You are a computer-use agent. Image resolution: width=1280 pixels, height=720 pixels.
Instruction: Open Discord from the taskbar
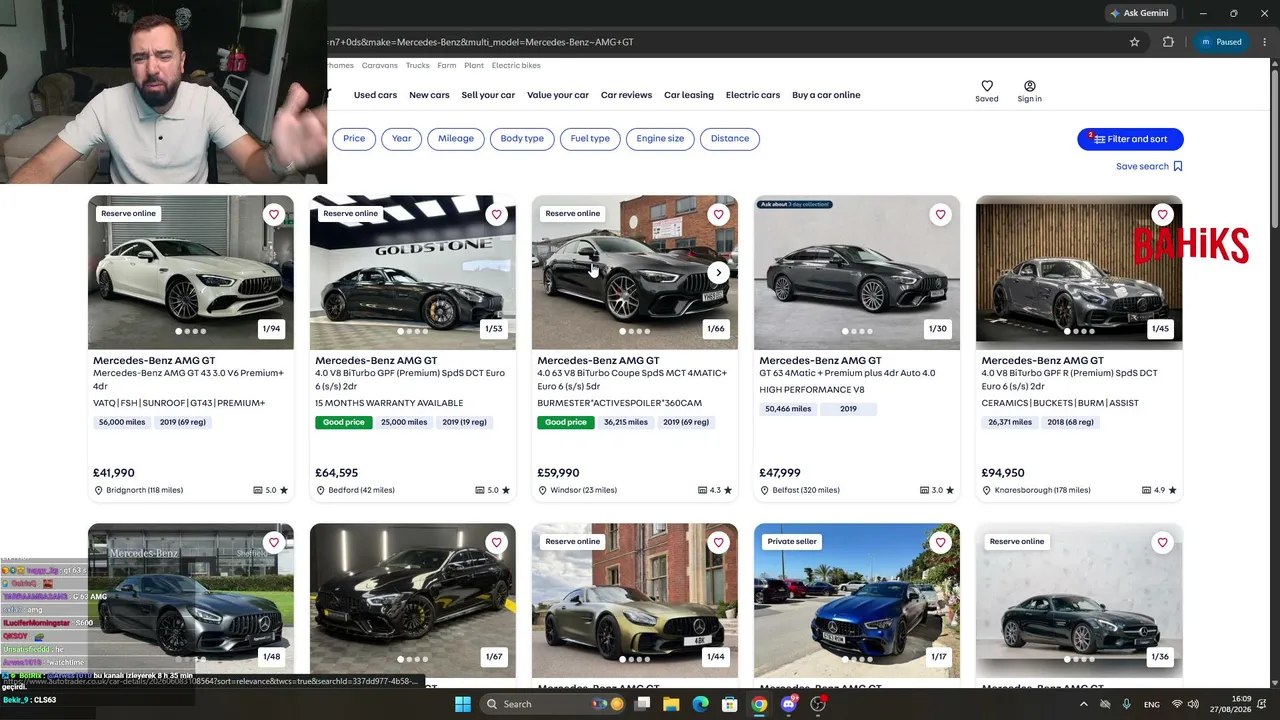pos(789,704)
